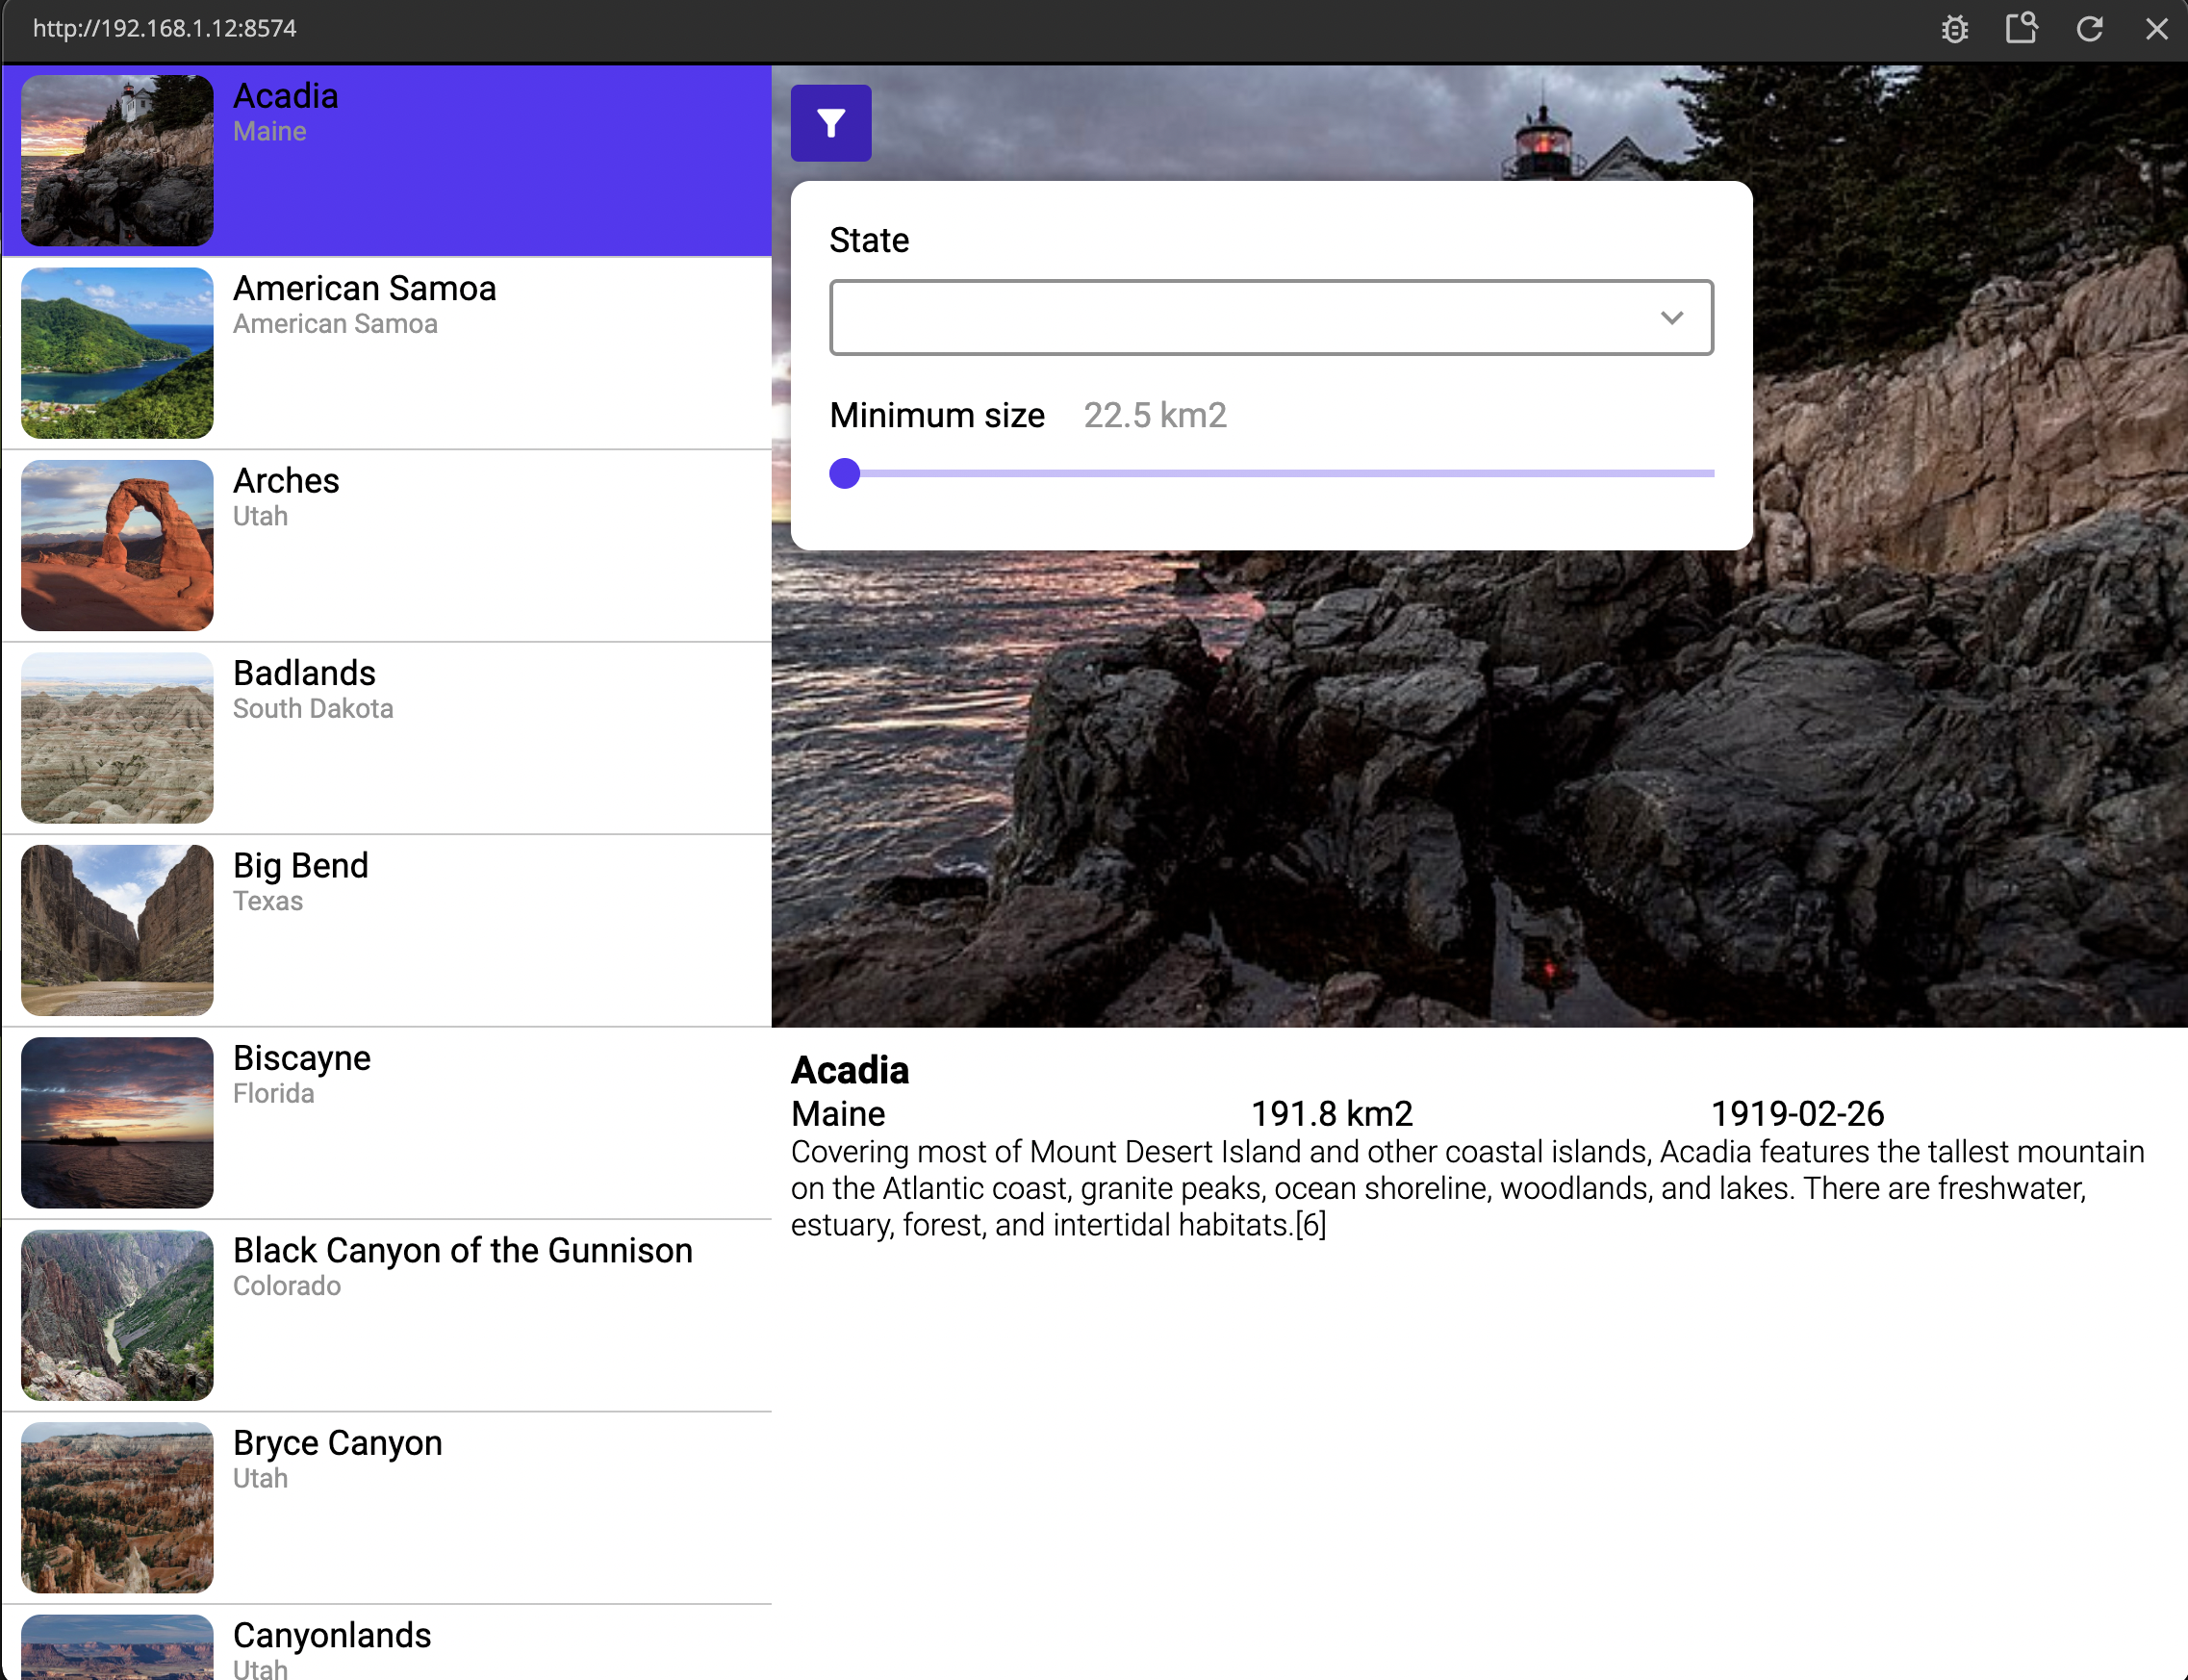Click the Bryce Canyon thumbnail
Viewport: 2188px width, 1680px height.
(x=117, y=1508)
